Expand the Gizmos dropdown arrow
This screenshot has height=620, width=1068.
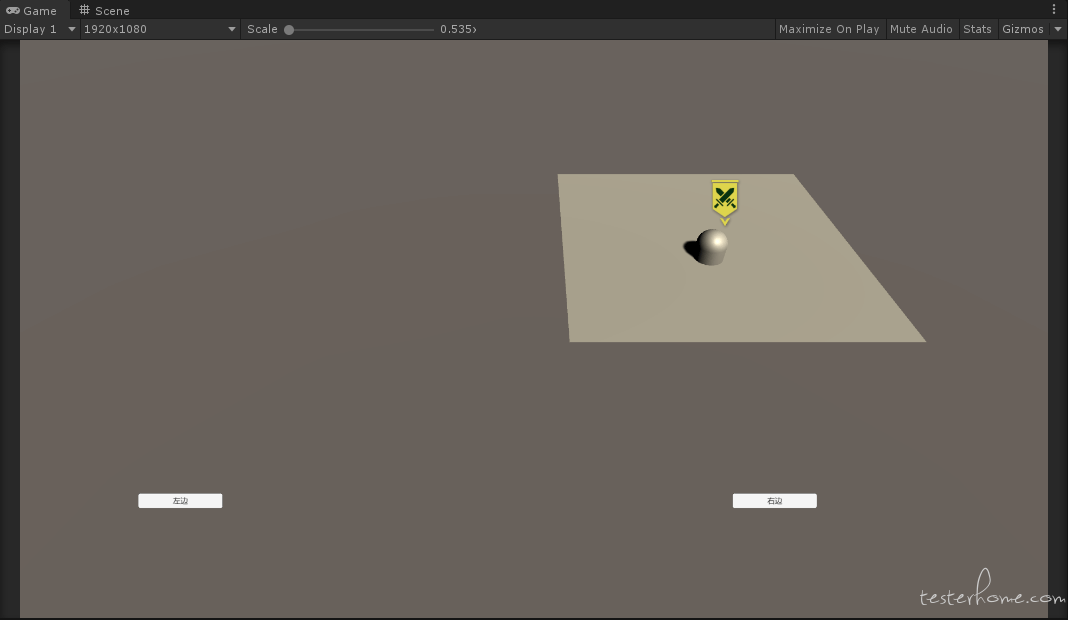pyautogui.click(x=1058, y=29)
